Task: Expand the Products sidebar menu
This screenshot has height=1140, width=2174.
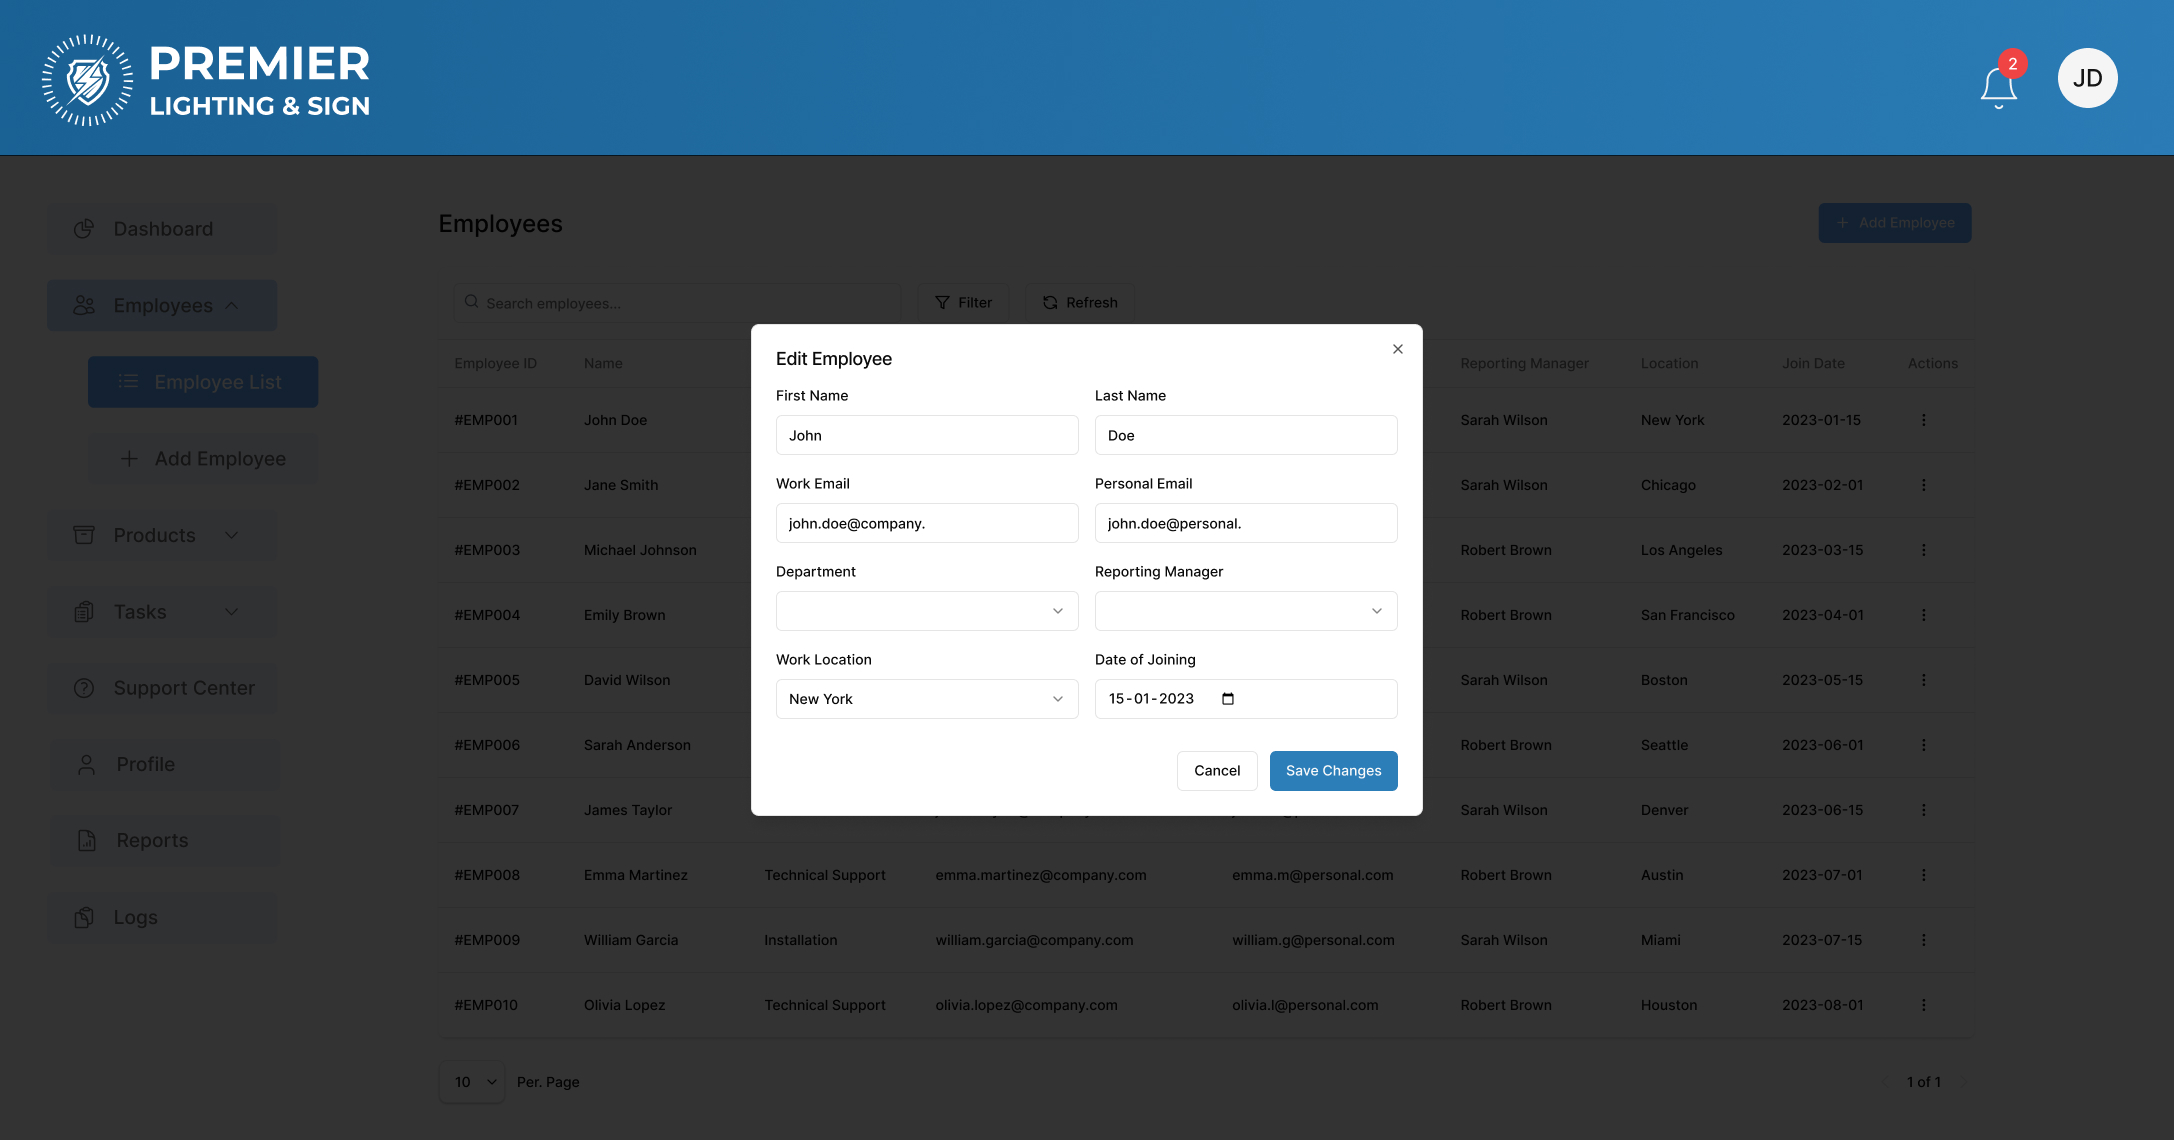Action: pos(162,535)
